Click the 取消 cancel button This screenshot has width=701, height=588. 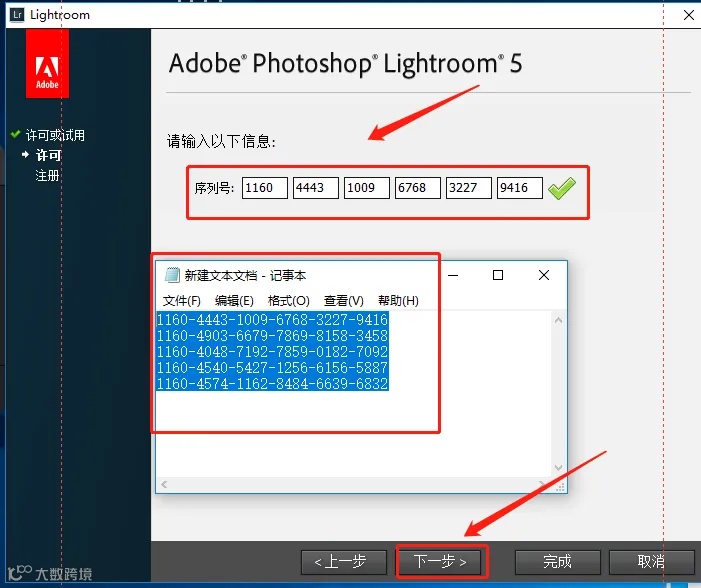coord(651,562)
